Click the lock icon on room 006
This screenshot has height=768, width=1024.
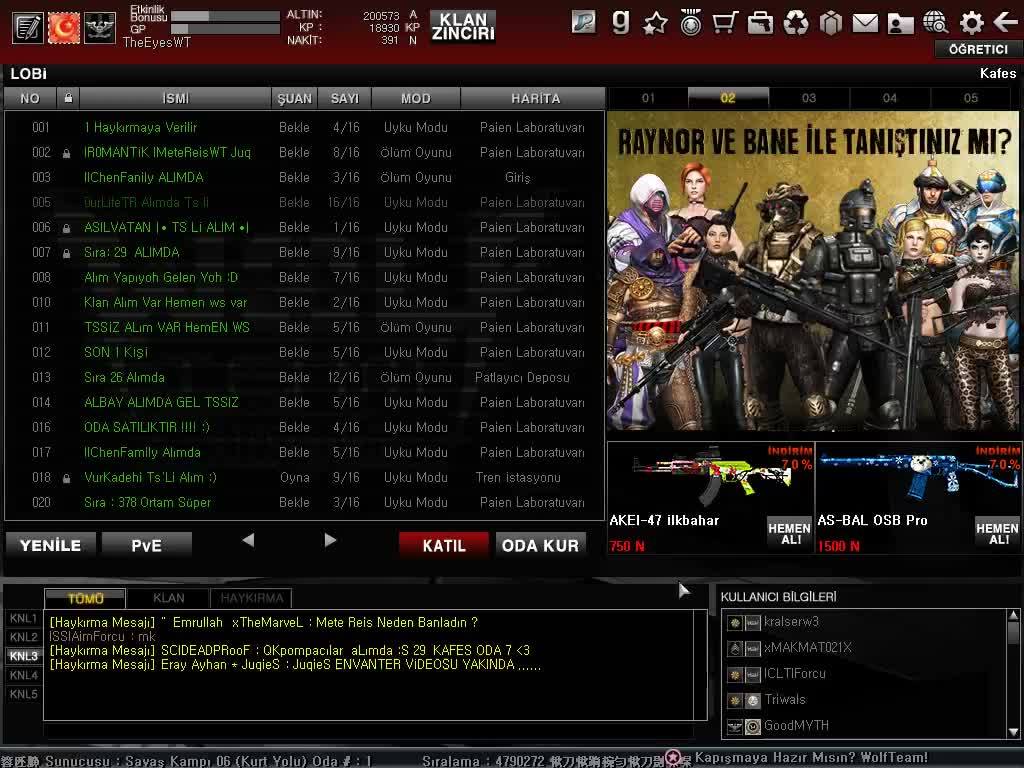(67, 229)
